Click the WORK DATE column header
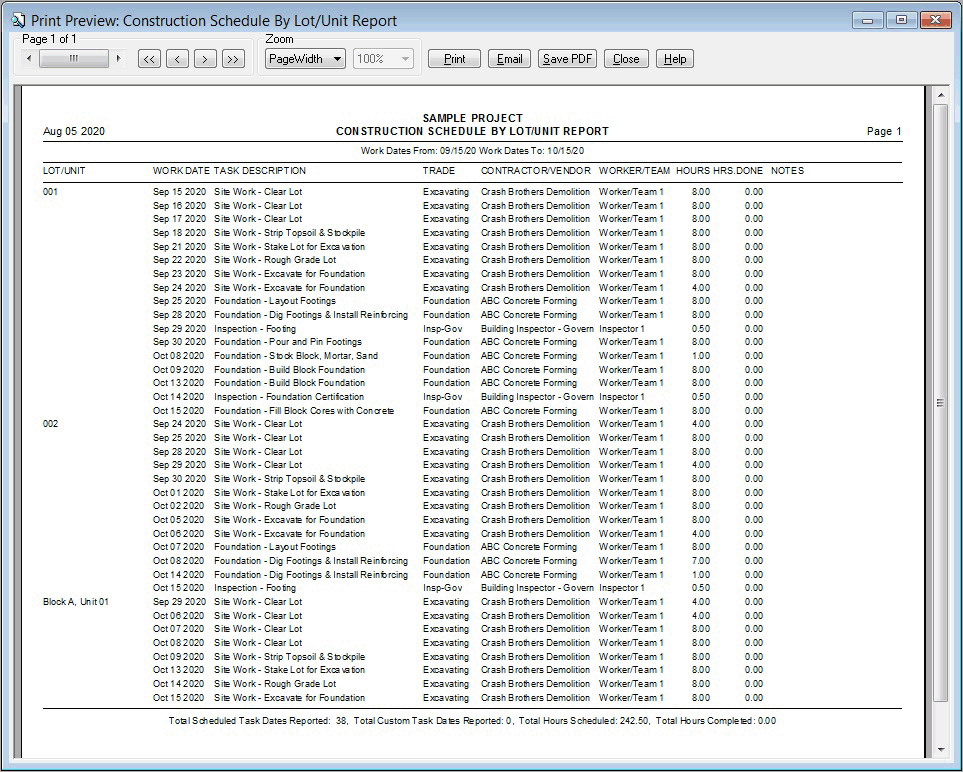963x772 pixels. 181,171
